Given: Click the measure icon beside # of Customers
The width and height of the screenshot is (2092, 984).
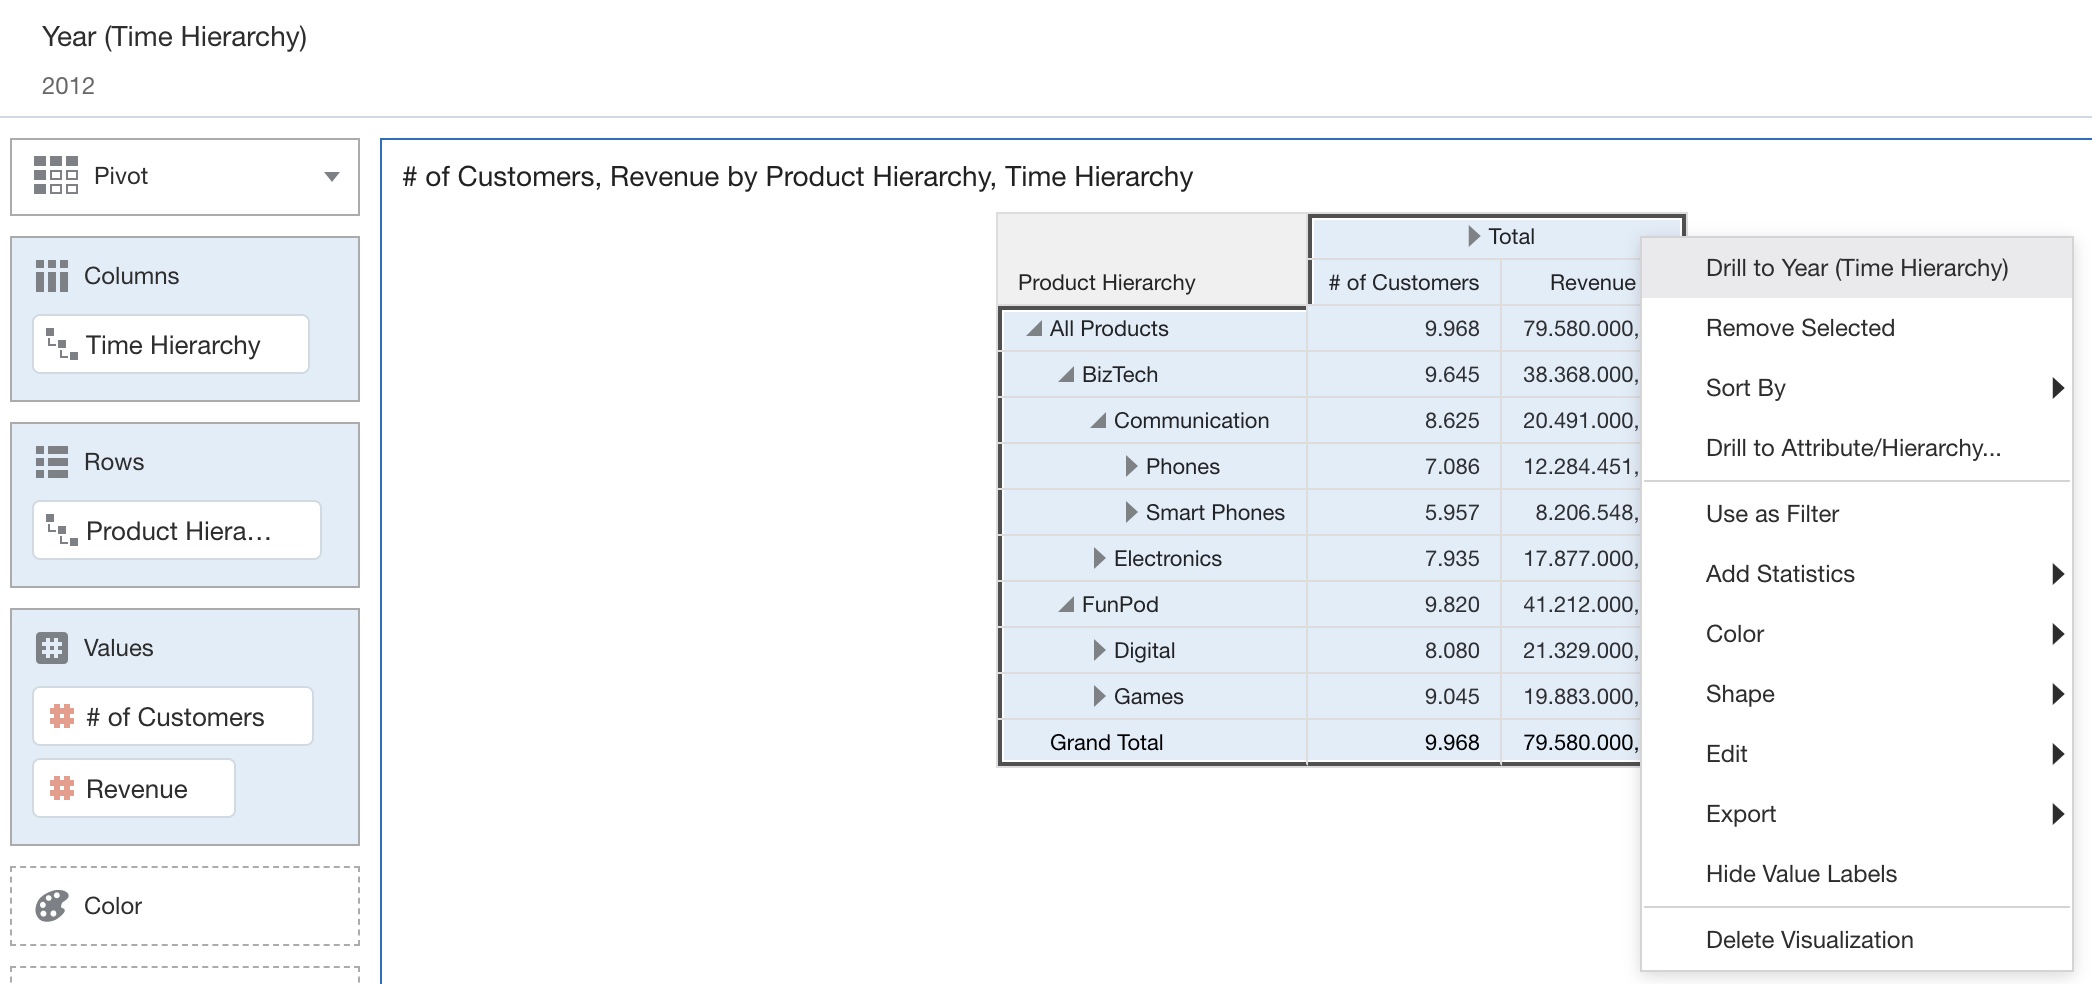Looking at the screenshot, I should [x=65, y=716].
